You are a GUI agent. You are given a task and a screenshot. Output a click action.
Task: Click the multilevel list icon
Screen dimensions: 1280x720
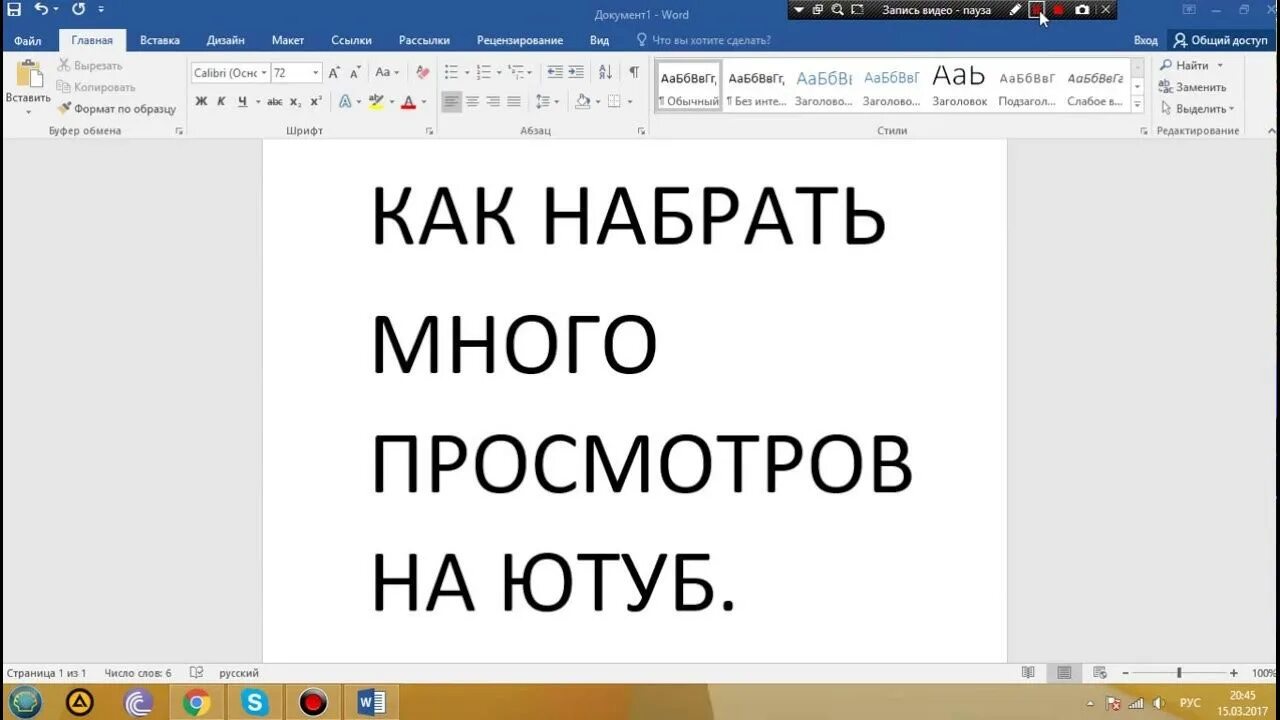click(x=516, y=73)
